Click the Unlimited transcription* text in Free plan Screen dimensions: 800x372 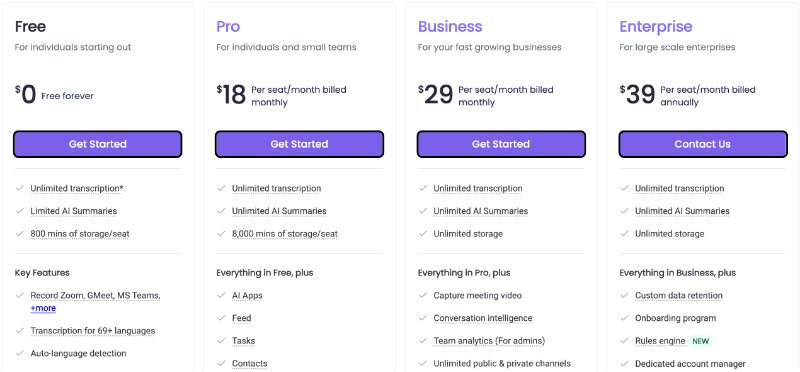[x=77, y=188]
